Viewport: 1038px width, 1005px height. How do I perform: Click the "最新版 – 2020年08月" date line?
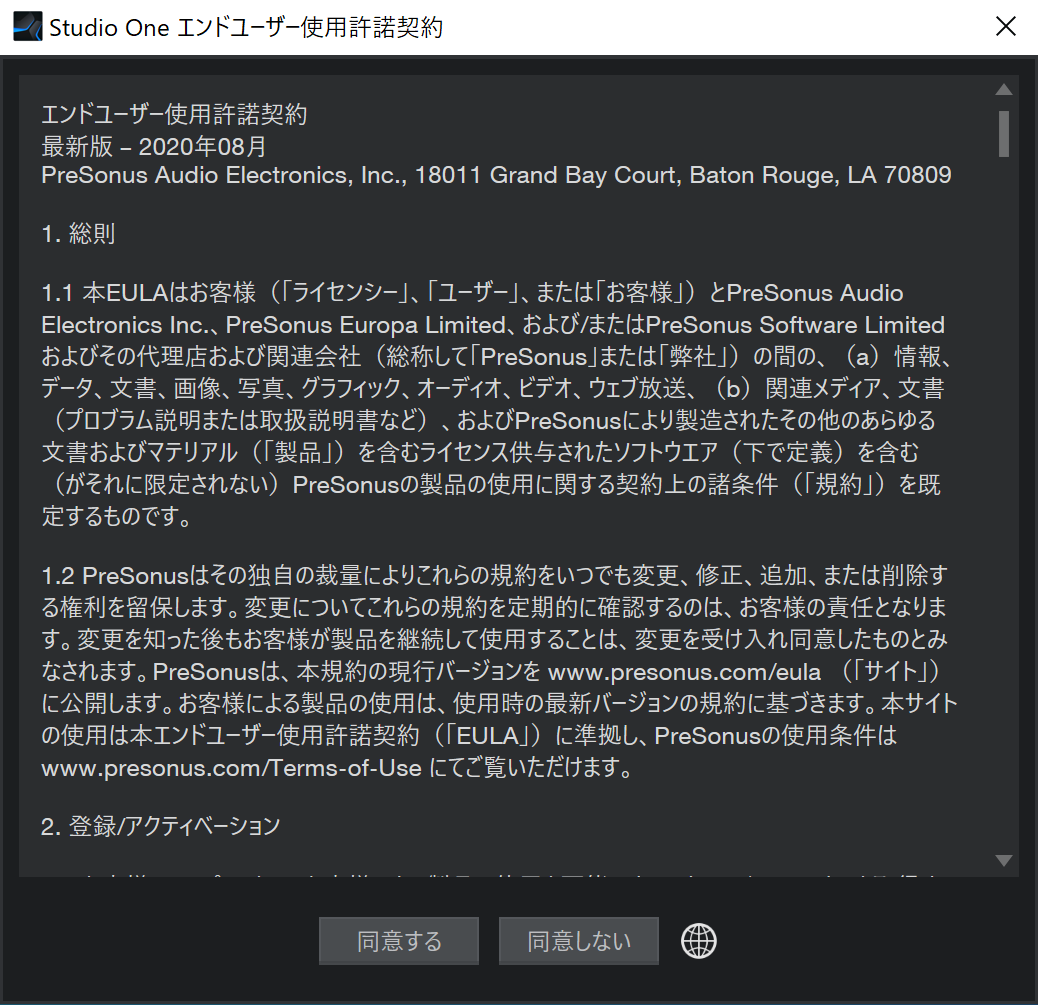(154, 146)
